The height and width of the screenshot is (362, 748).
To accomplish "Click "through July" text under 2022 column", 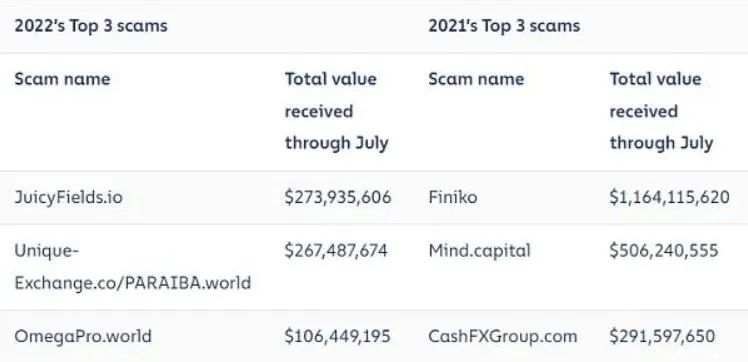I will (x=337, y=143).
